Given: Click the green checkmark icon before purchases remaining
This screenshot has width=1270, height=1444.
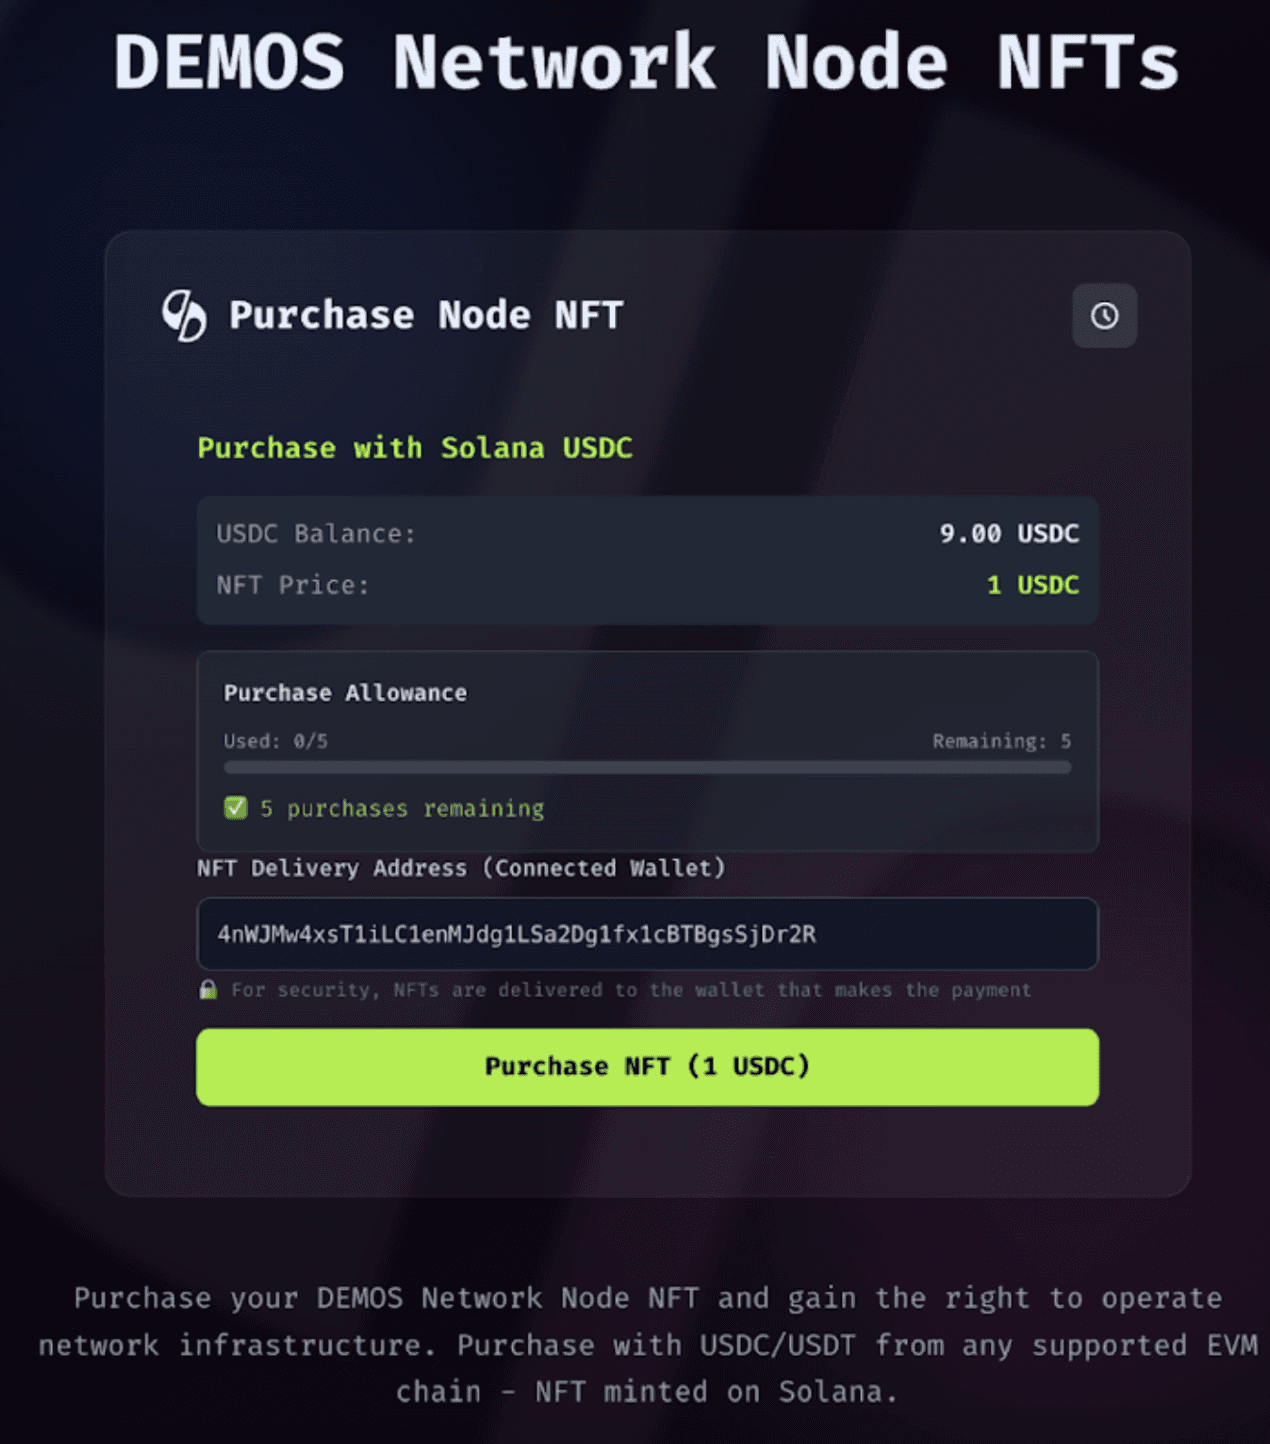Looking at the screenshot, I should [x=234, y=807].
